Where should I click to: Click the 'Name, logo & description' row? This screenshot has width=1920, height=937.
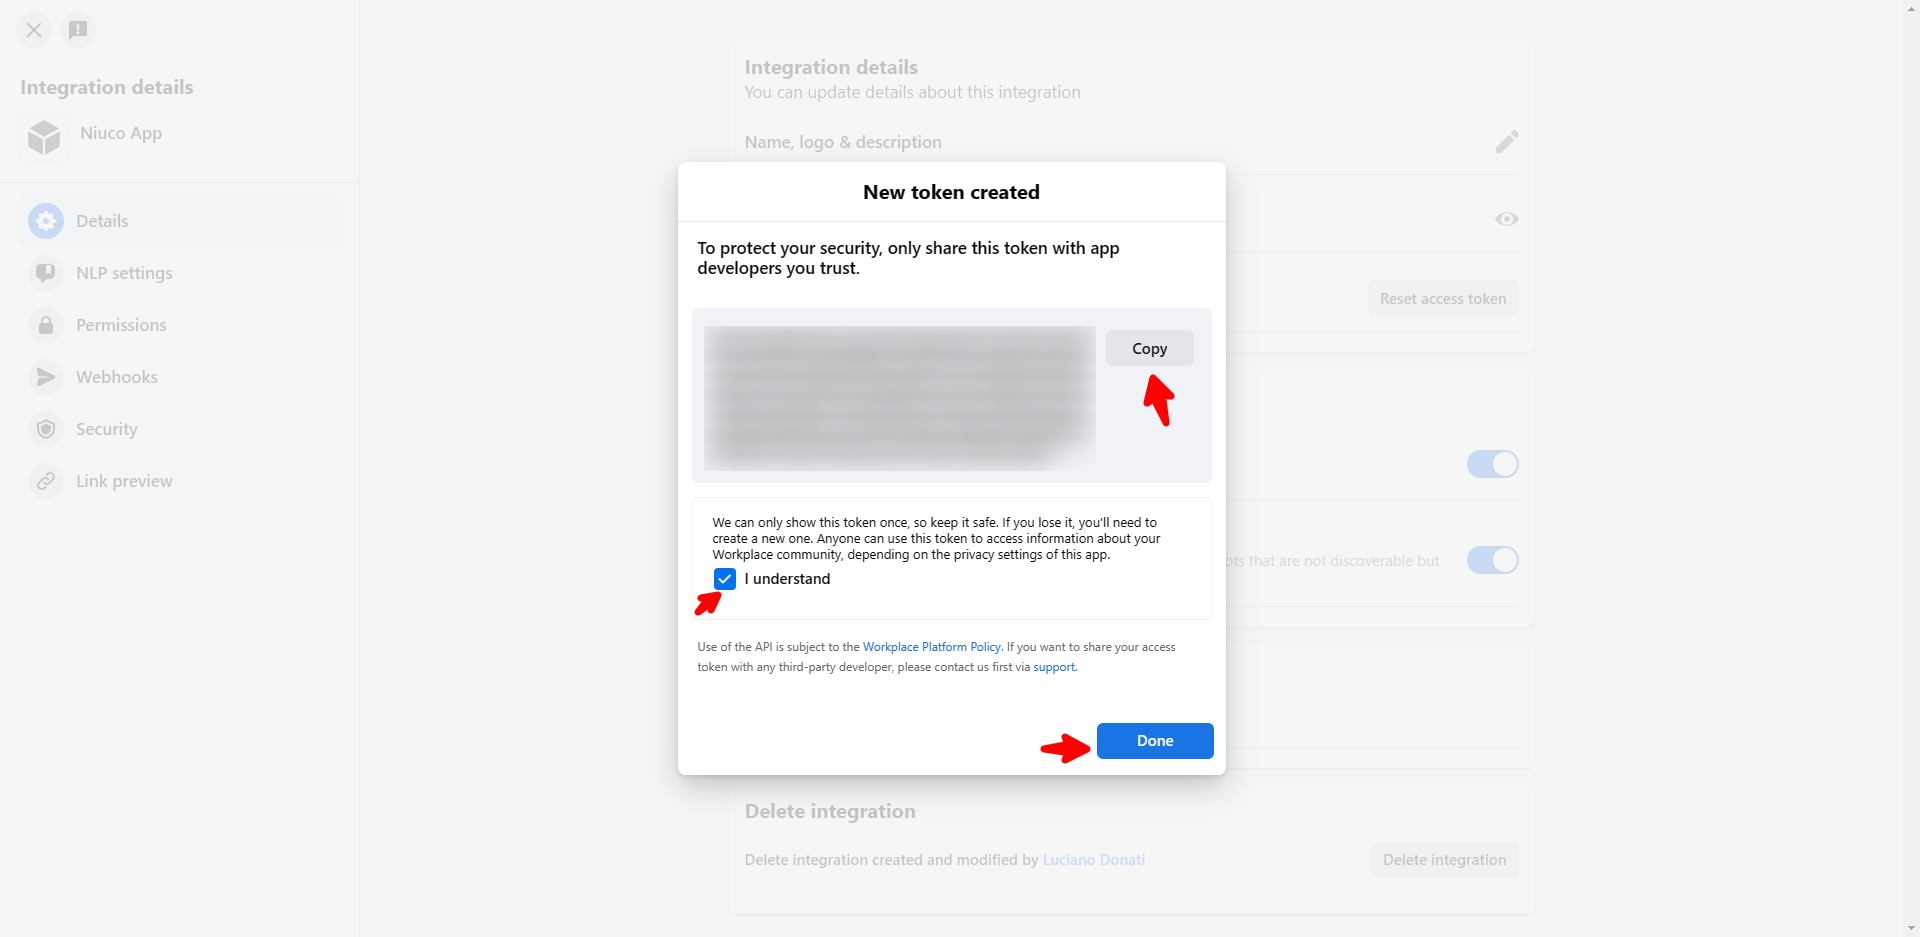click(1132, 142)
